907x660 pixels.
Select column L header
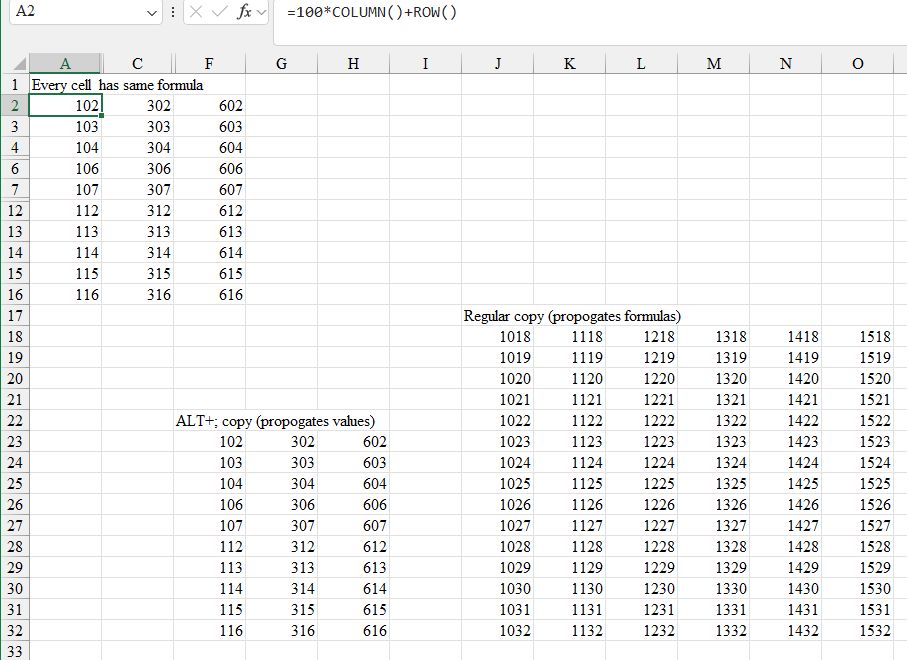point(641,64)
